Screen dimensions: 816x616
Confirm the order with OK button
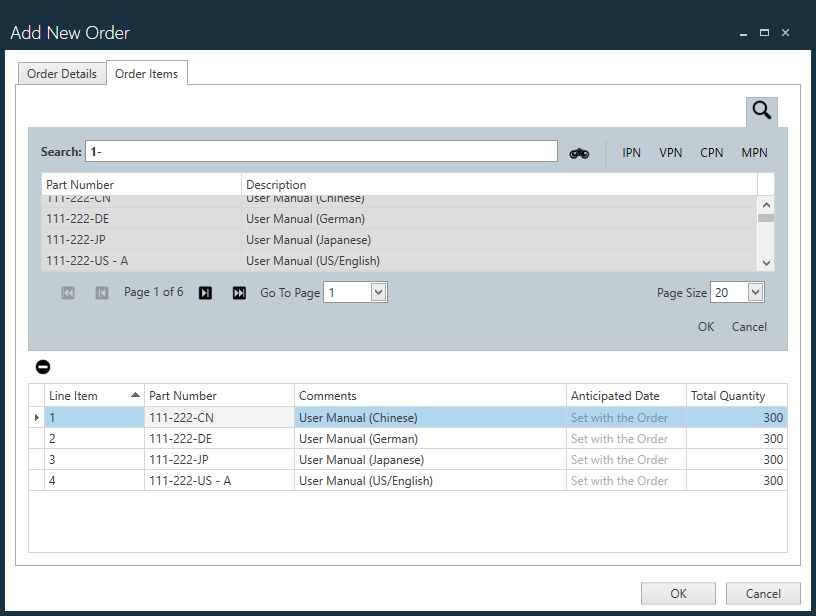click(678, 593)
